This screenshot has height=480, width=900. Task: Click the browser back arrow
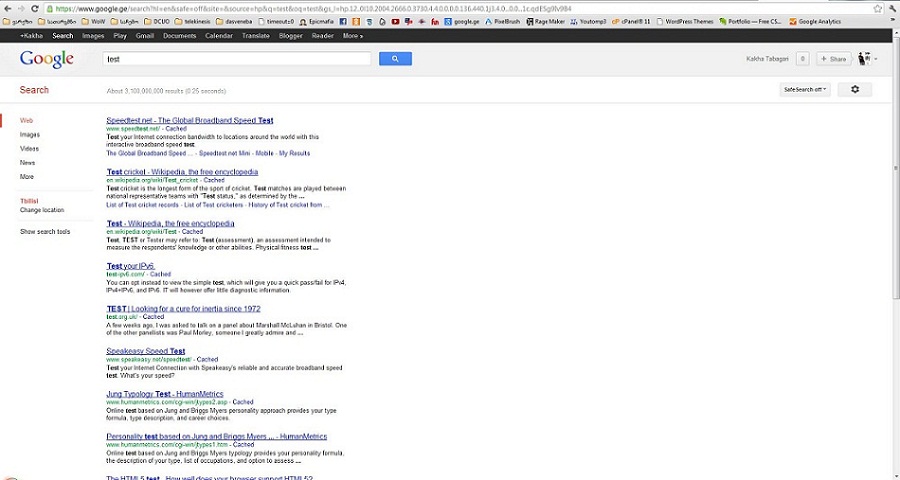7,9
